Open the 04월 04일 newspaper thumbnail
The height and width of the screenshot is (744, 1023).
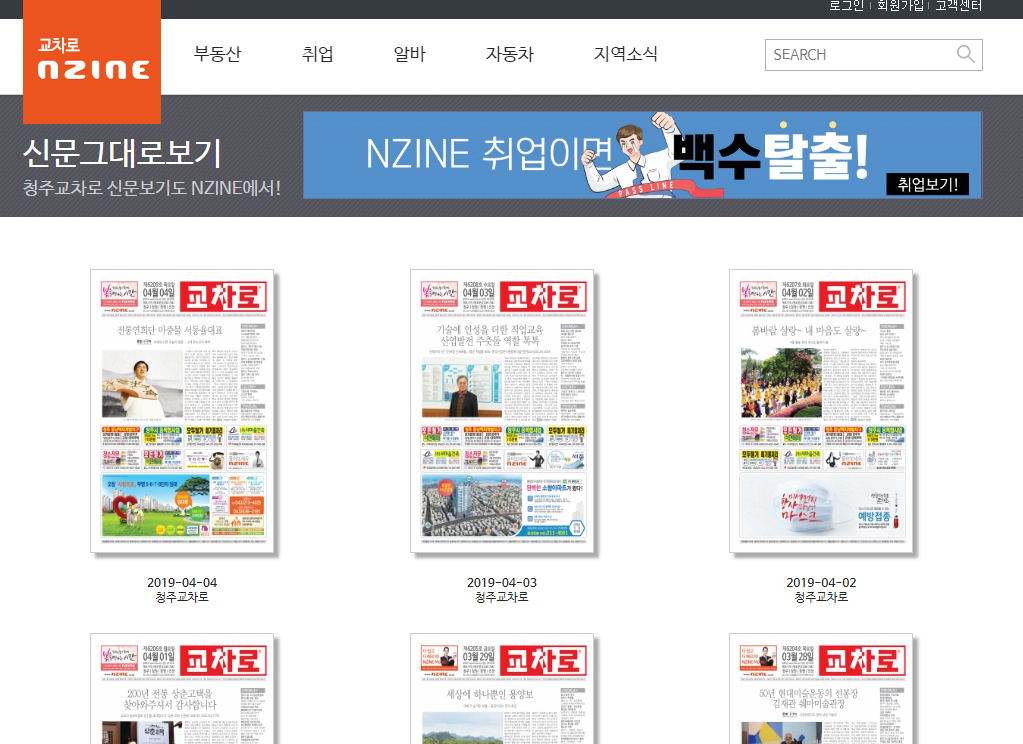tap(182, 411)
